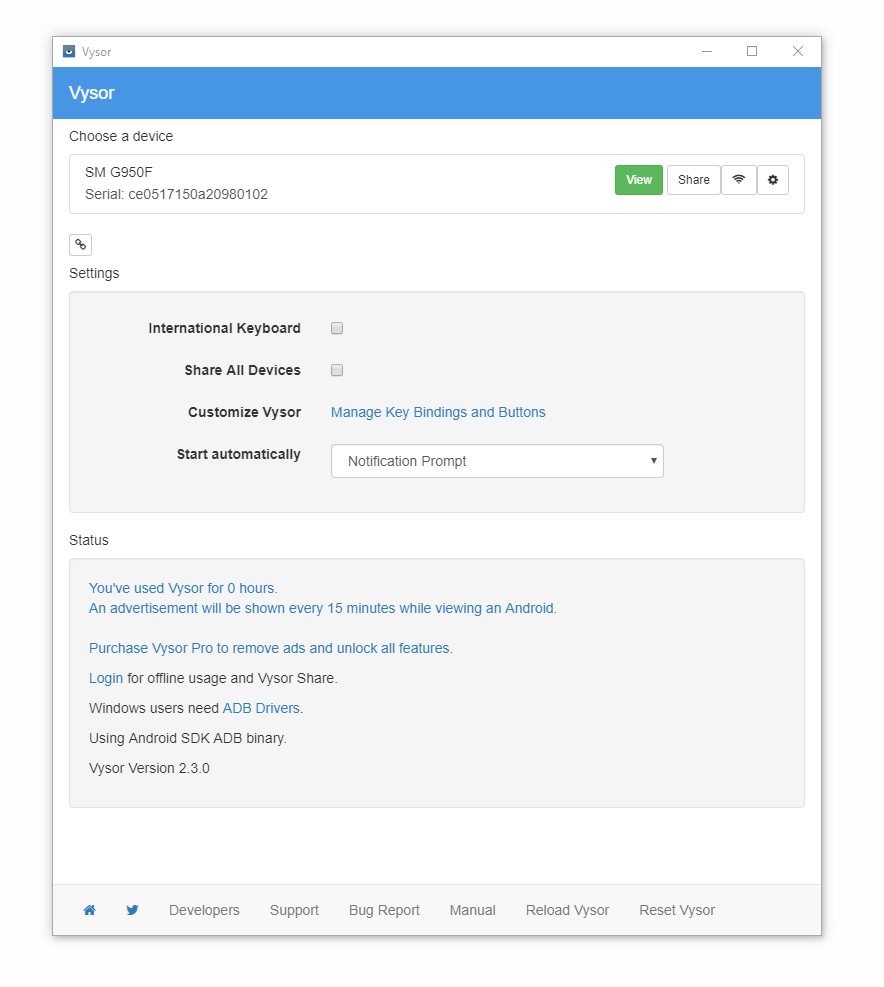Enable International Keyboard checkbox
Image resolution: width=884 pixels, height=987 pixels.
337,328
